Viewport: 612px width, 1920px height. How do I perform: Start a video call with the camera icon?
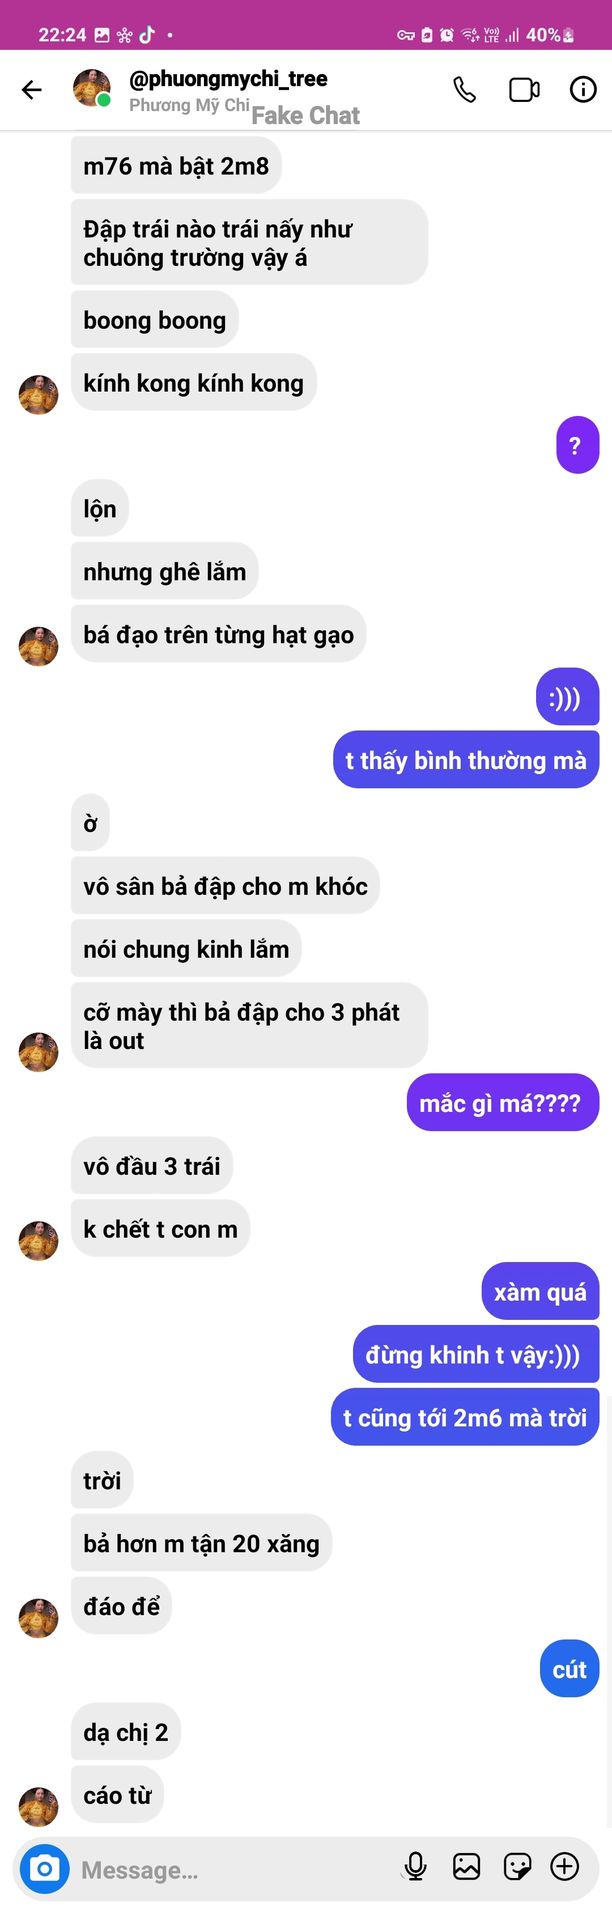pos(524,90)
